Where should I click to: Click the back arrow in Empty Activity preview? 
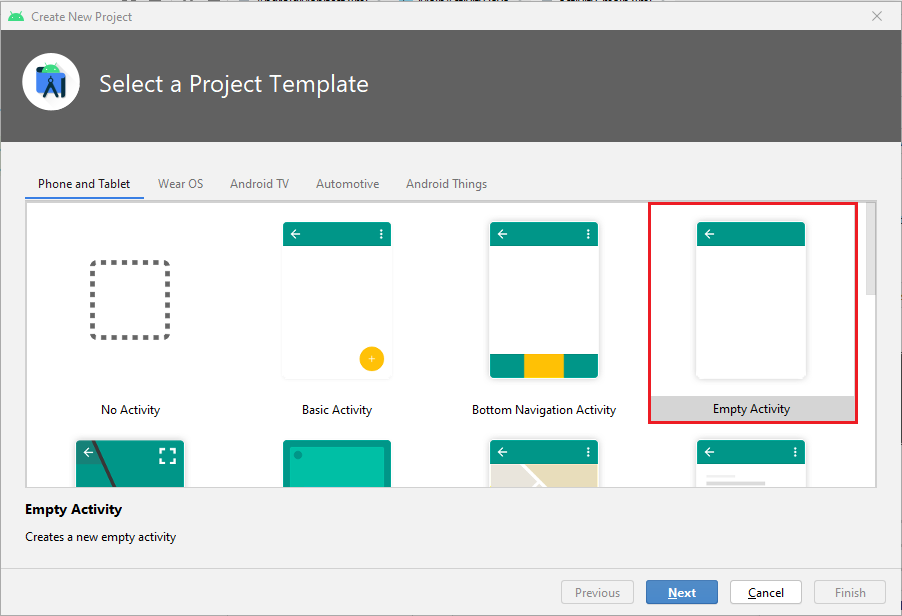[x=709, y=233]
